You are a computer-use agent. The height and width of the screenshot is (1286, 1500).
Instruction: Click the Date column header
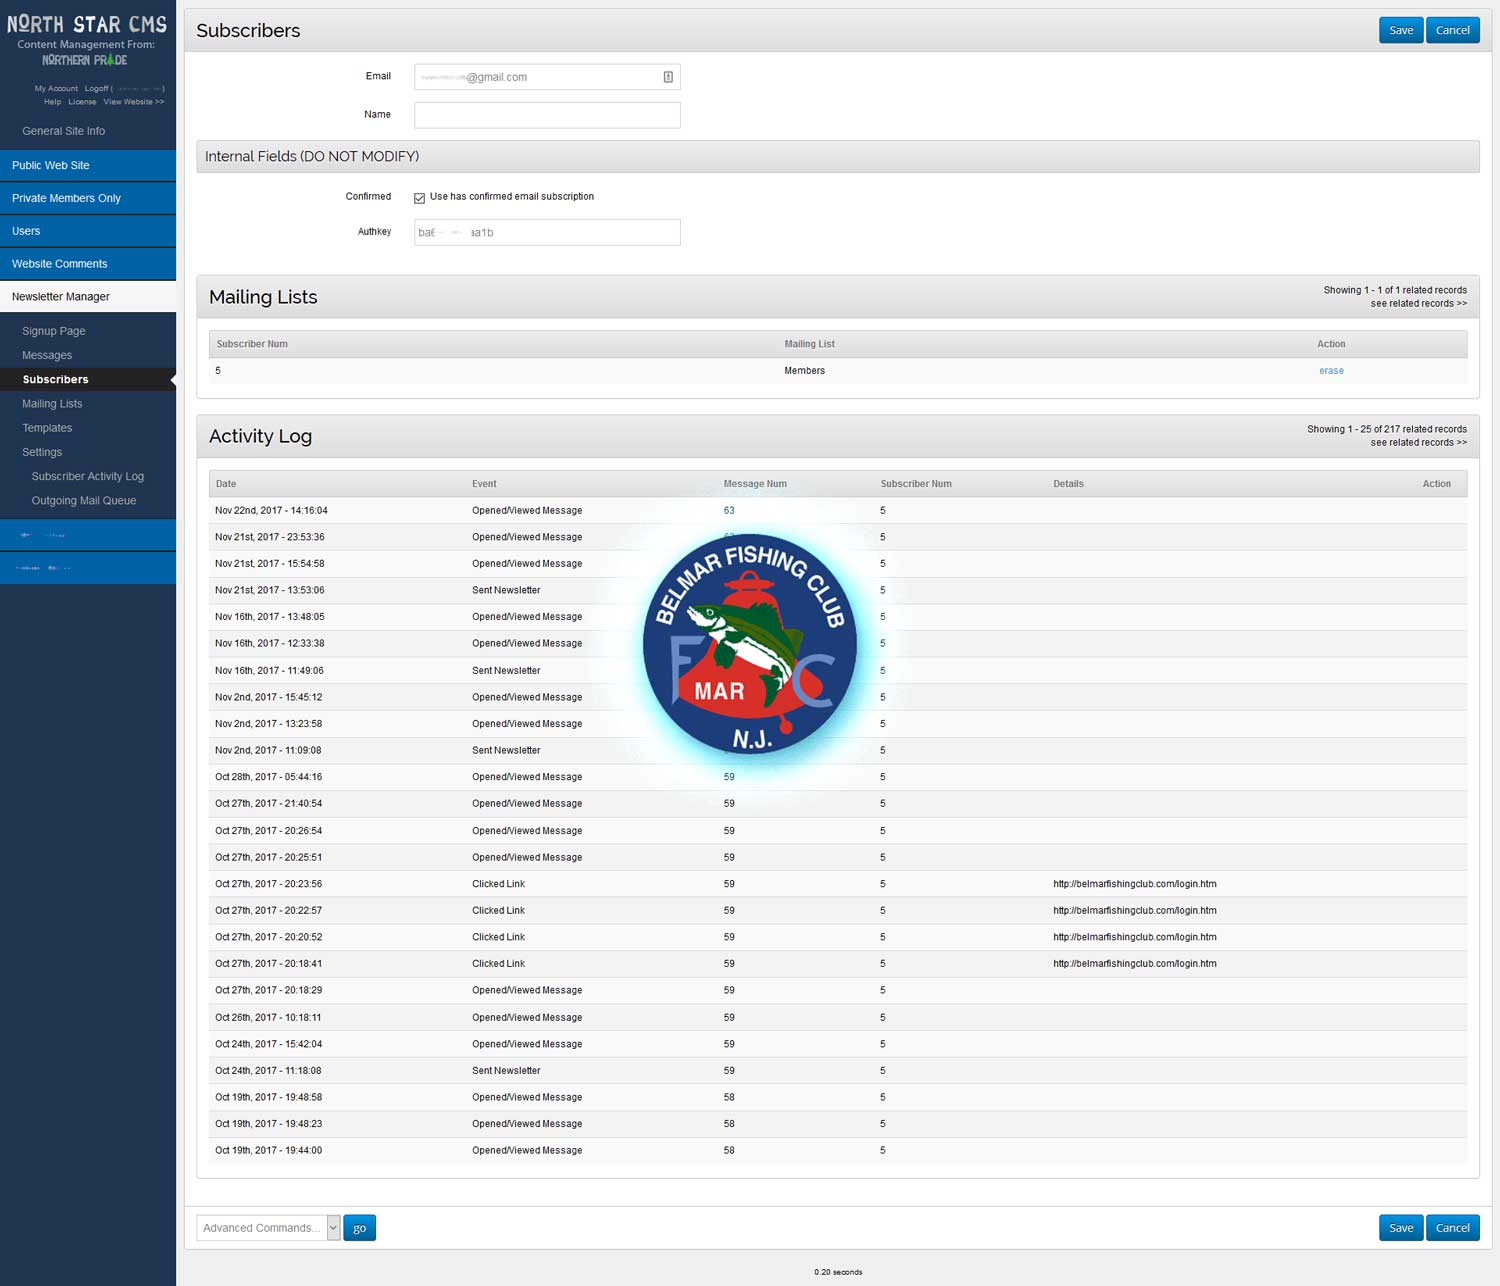(226, 484)
